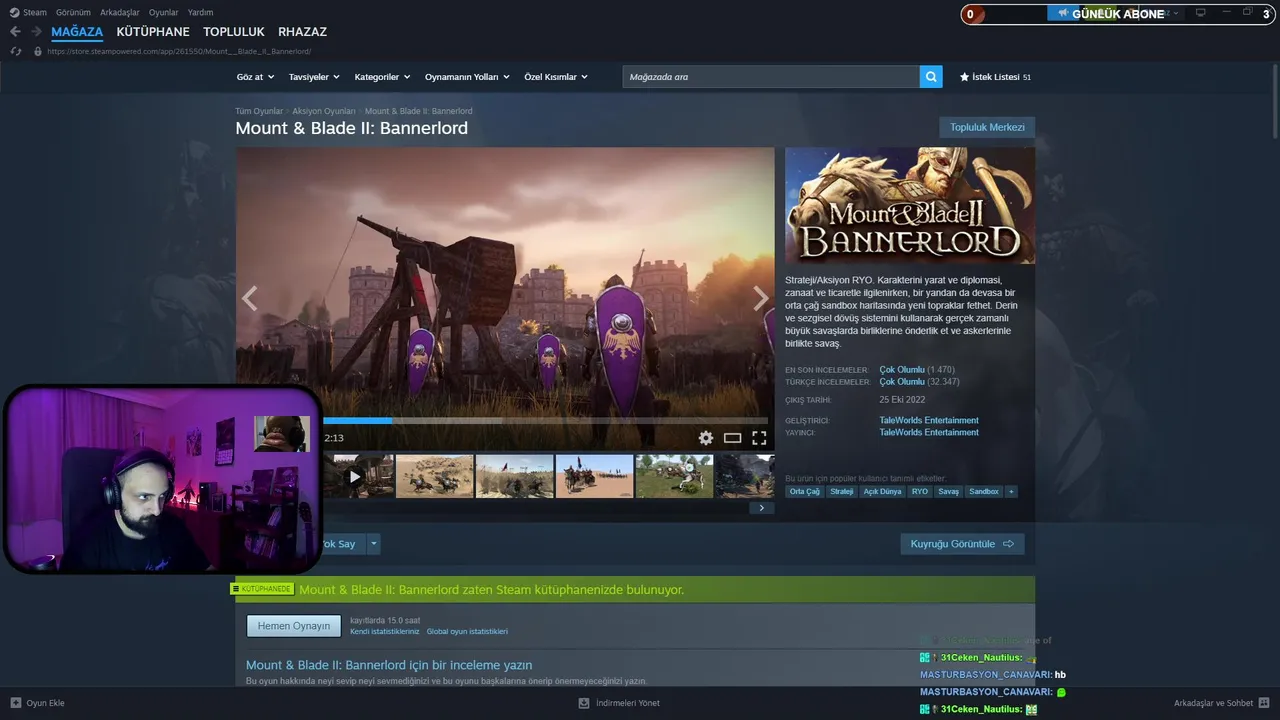
Task: Expand the Kategoriler dropdown
Action: tap(382, 77)
